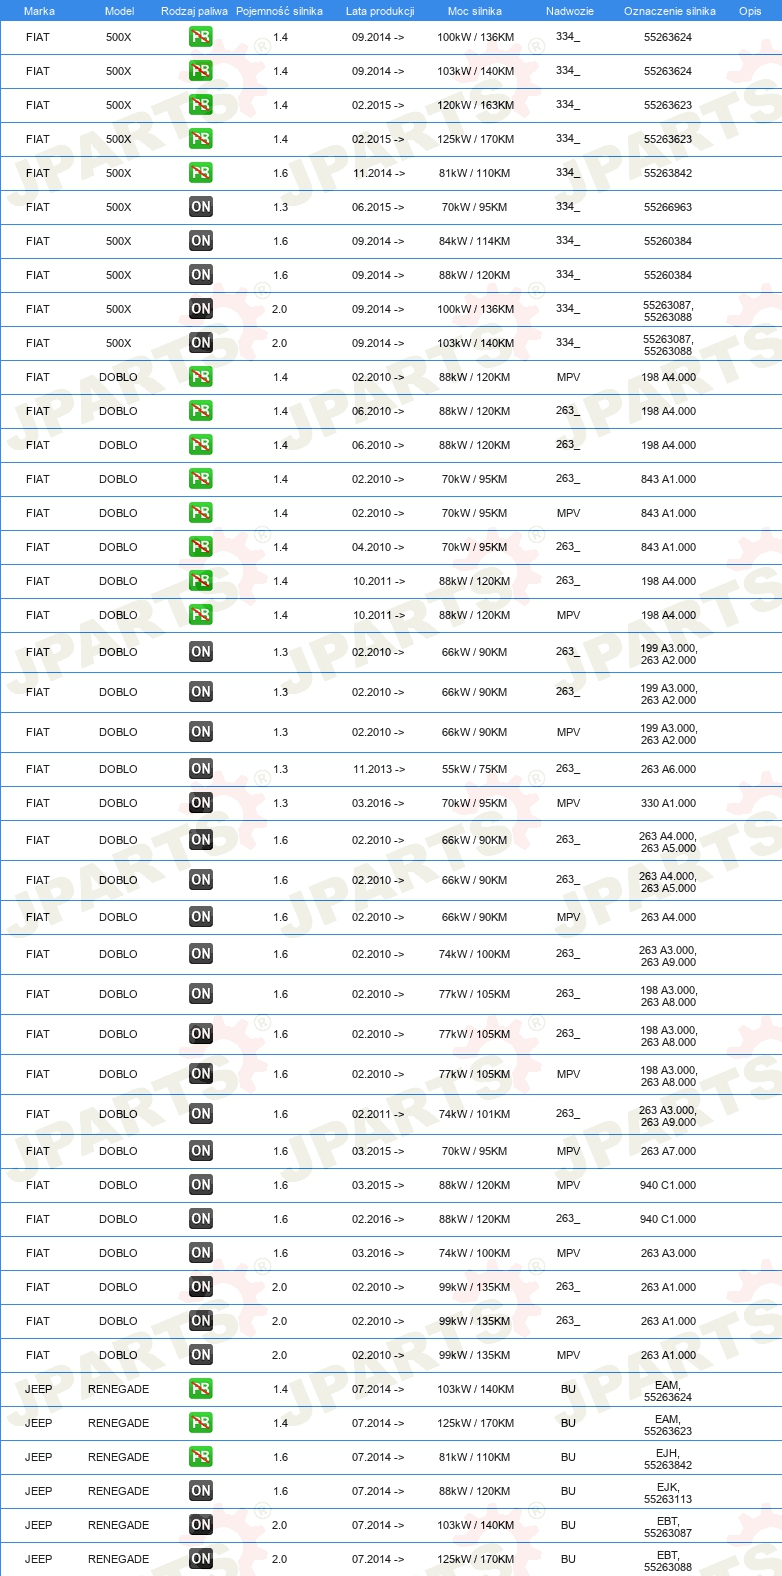782x1576 pixels.
Task: Select the 02.2011 -> production date cell
Action: [x=378, y=1114]
